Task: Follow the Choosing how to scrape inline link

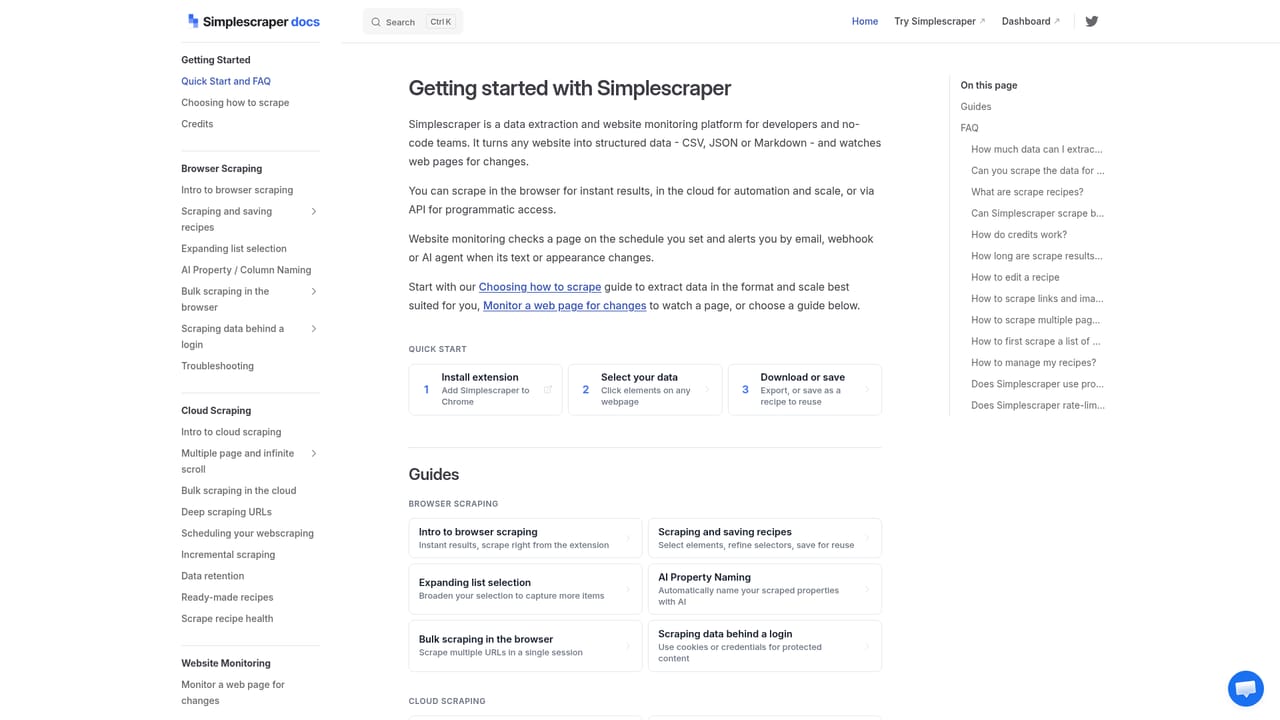Action: click(x=540, y=287)
